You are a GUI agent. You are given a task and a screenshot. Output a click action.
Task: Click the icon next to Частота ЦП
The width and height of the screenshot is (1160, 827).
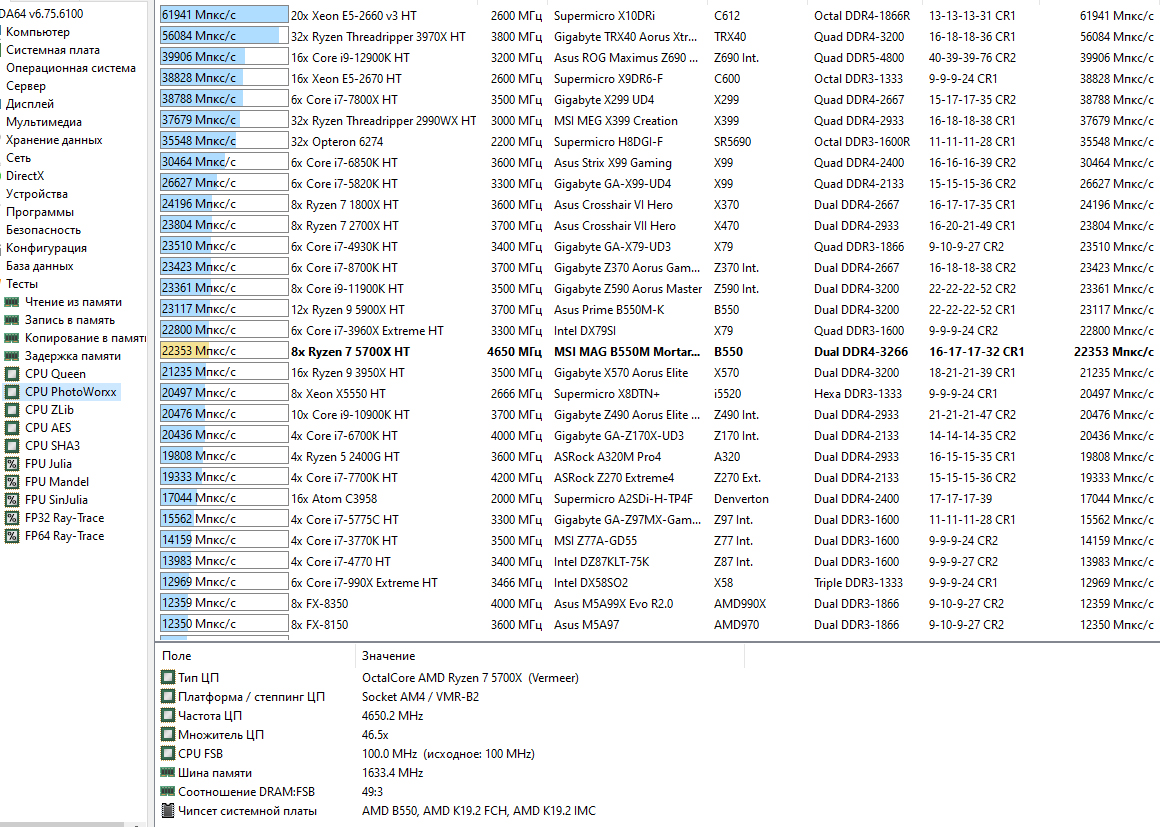point(168,715)
